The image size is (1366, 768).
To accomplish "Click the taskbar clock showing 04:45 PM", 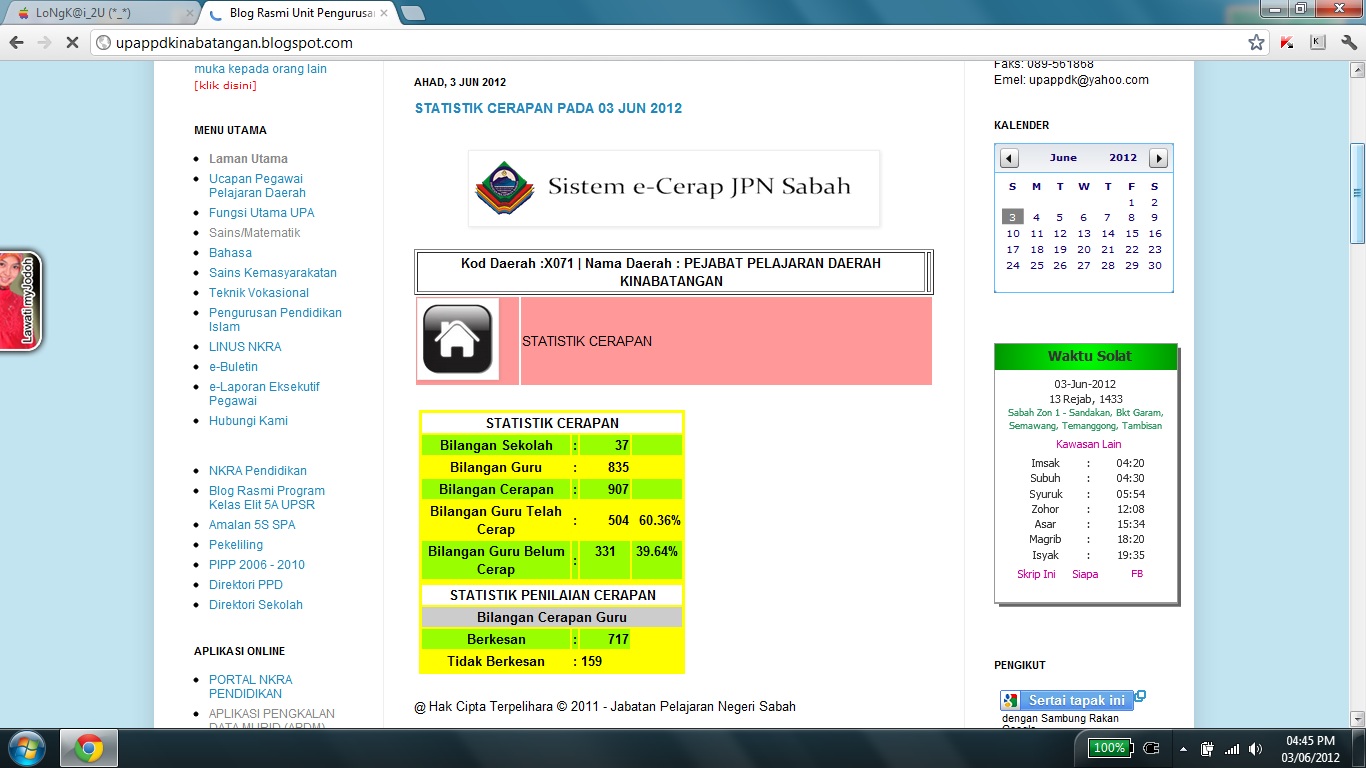I will coord(1311,748).
